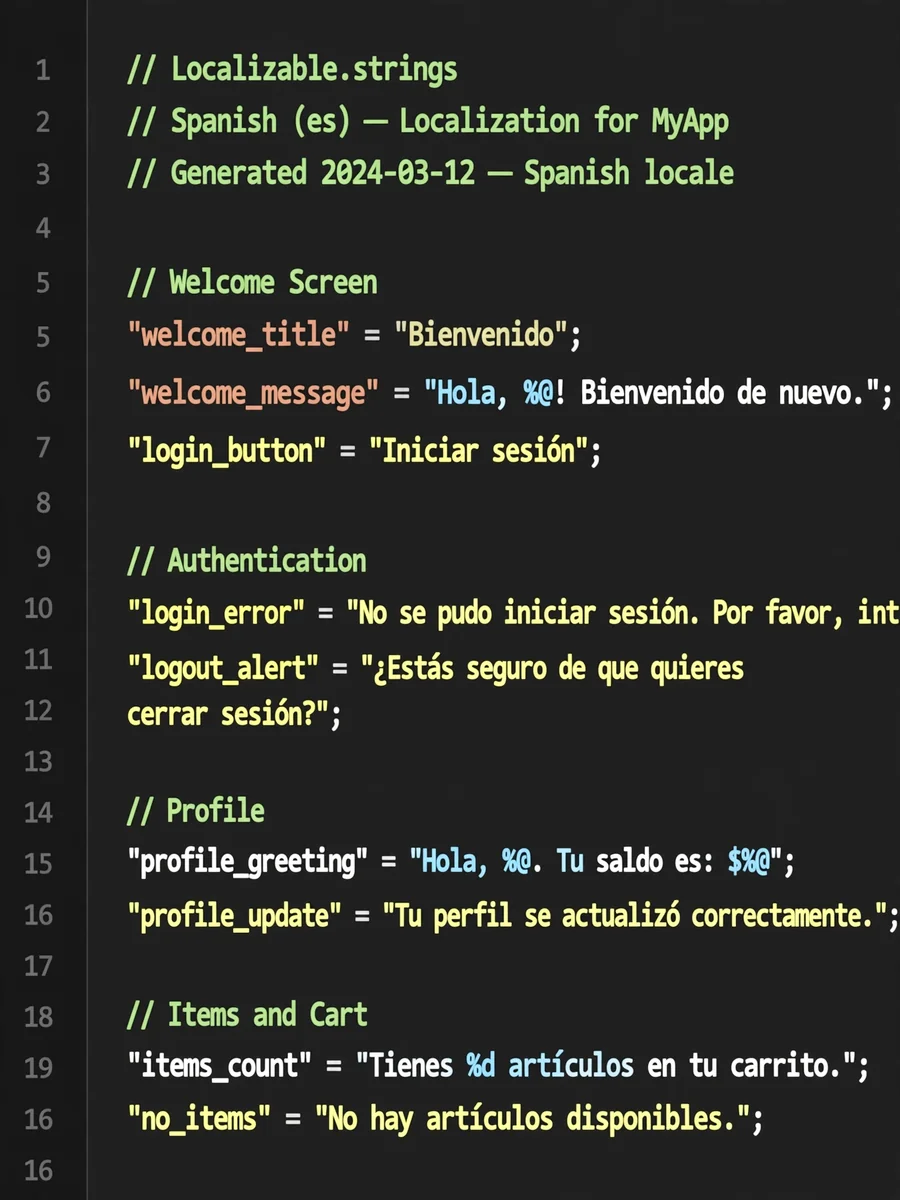Click line number 9 in the gutter

coord(42,555)
